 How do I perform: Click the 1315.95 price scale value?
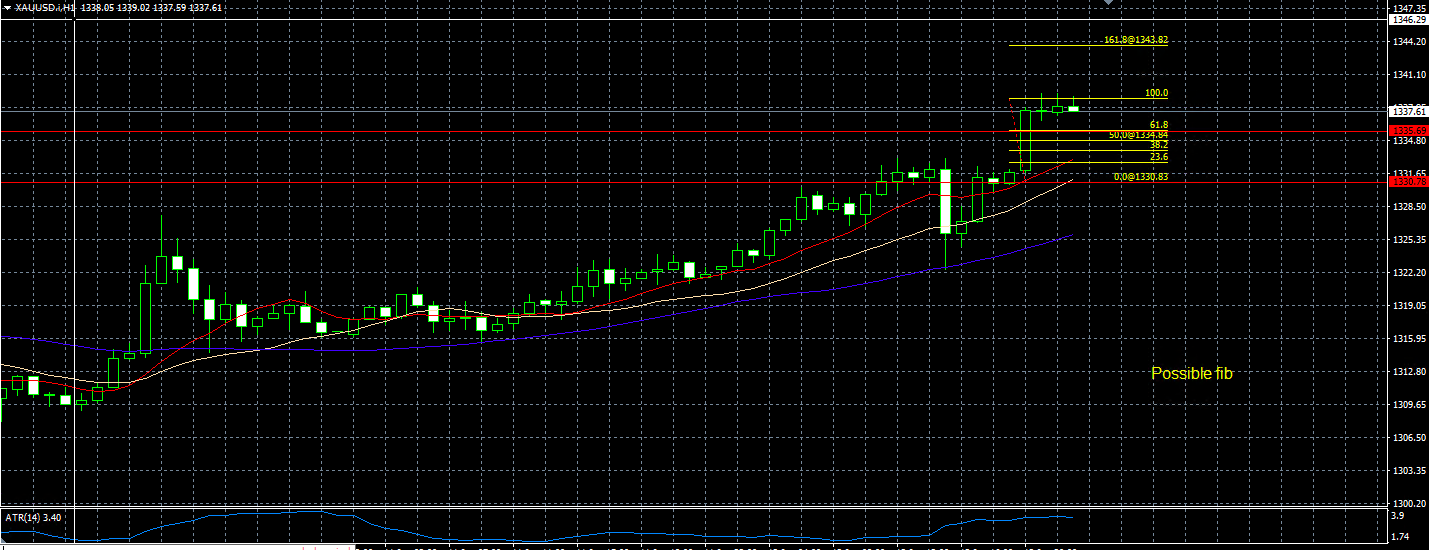[1408, 338]
